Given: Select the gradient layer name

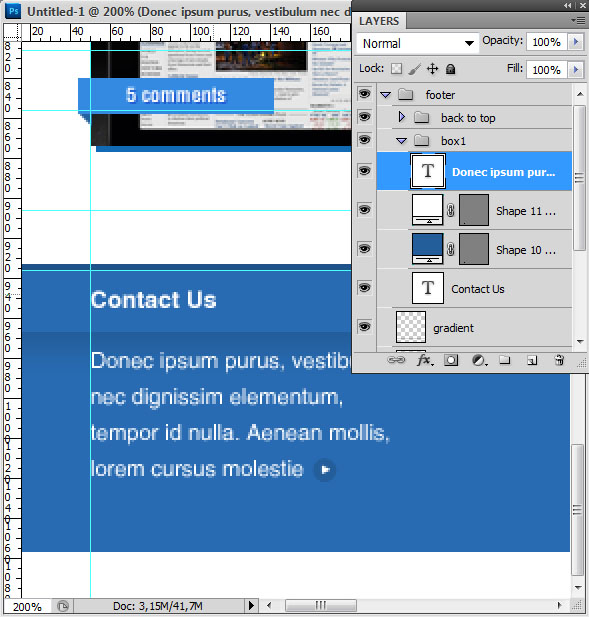Looking at the screenshot, I should tap(453, 328).
